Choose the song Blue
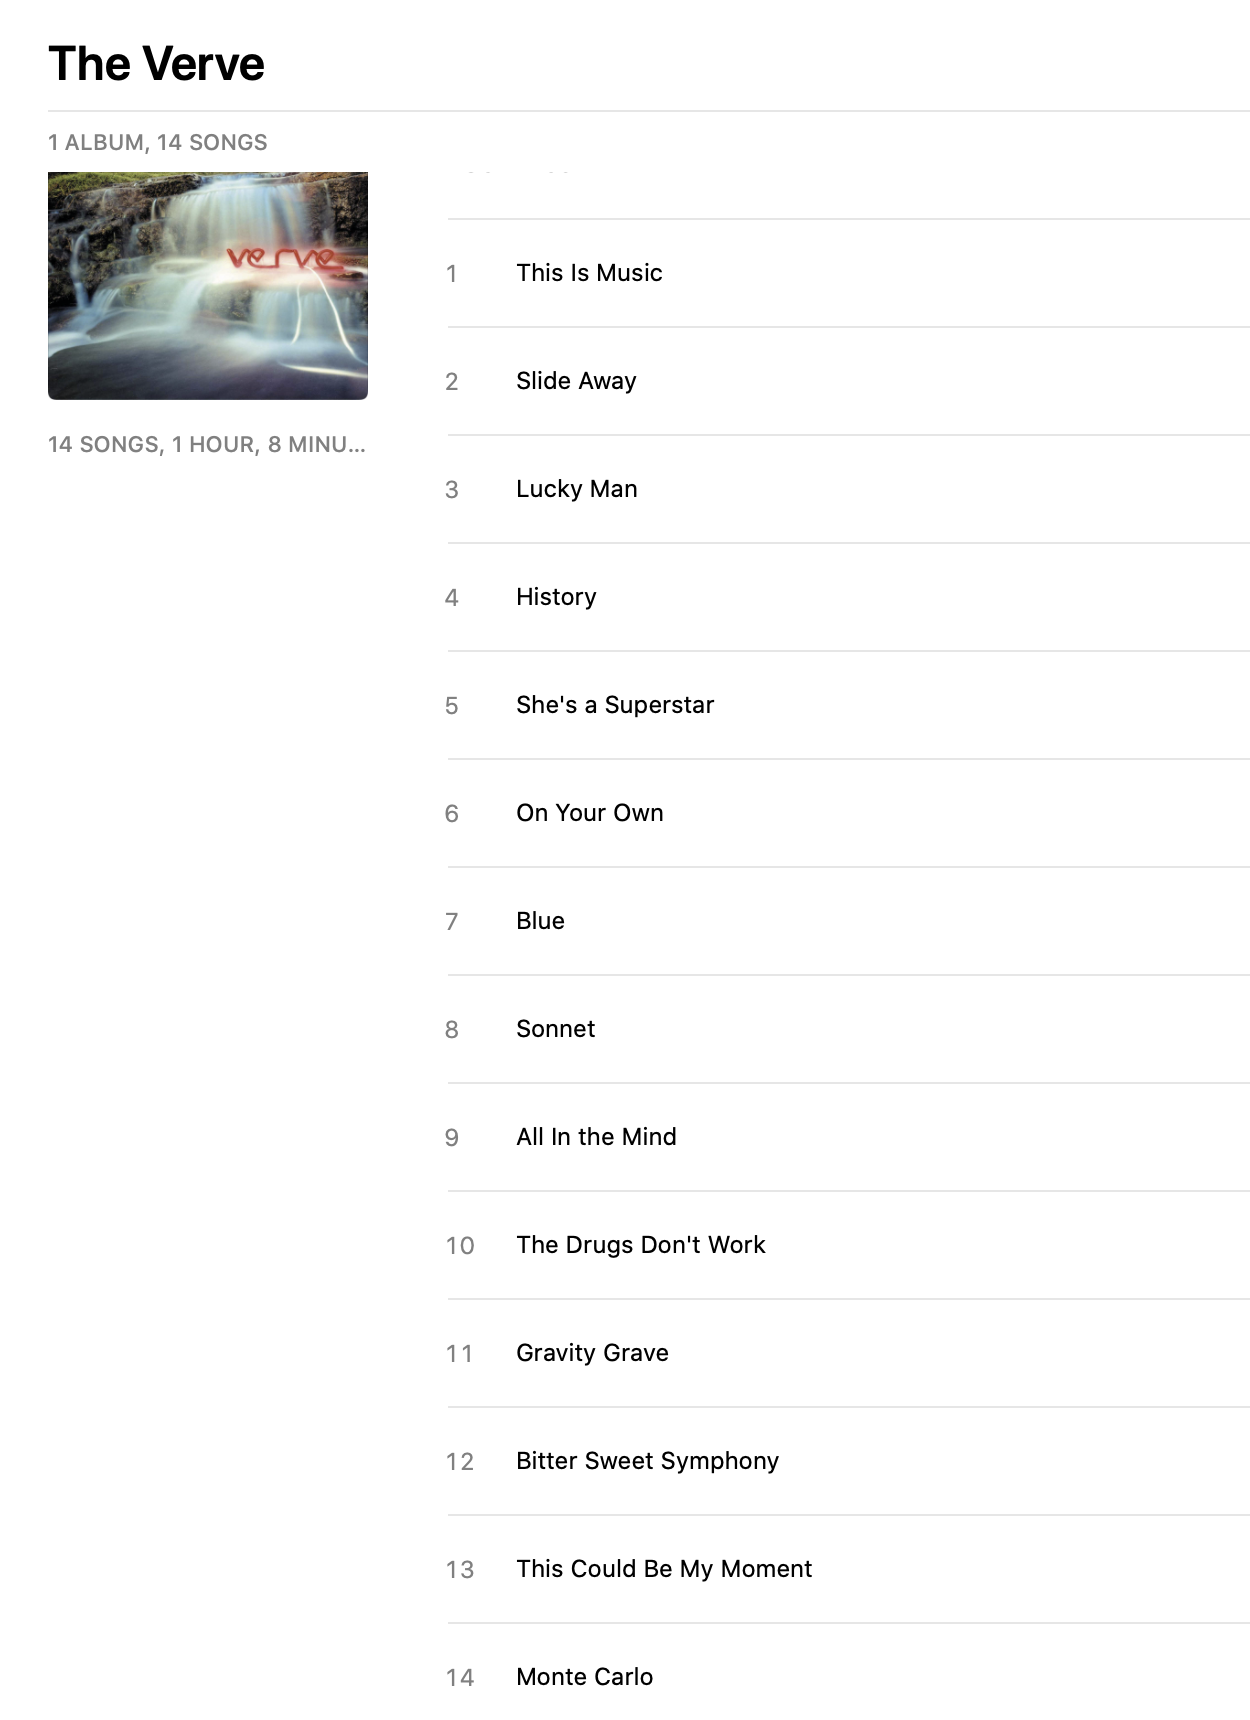1250x1720 pixels. pos(848,921)
